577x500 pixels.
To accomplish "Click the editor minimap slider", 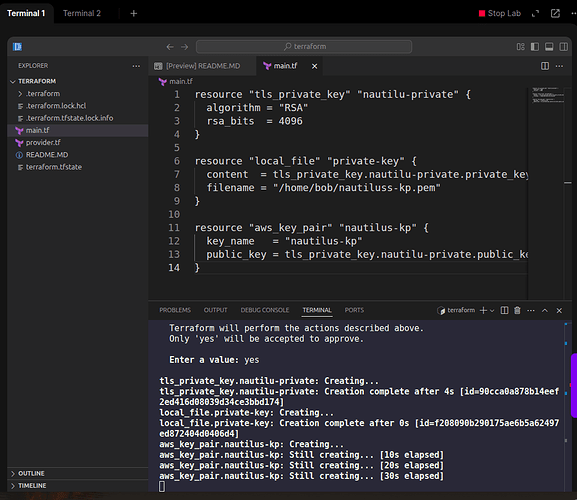I will (x=548, y=95).
